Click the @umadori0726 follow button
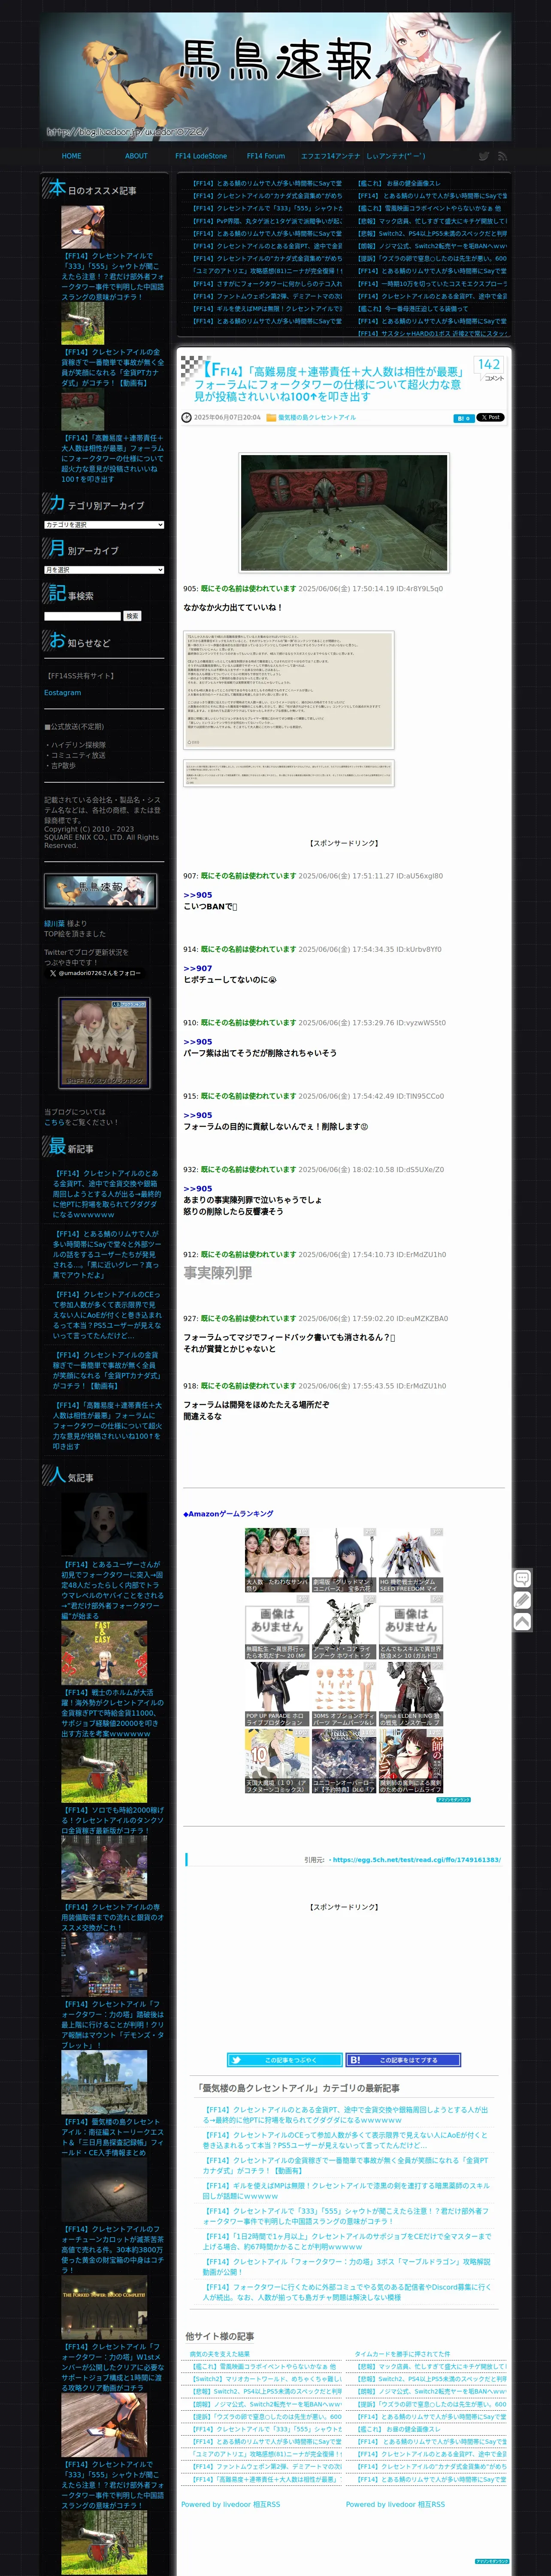Image resolution: width=551 pixels, height=2576 pixels. (x=95, y=973)
